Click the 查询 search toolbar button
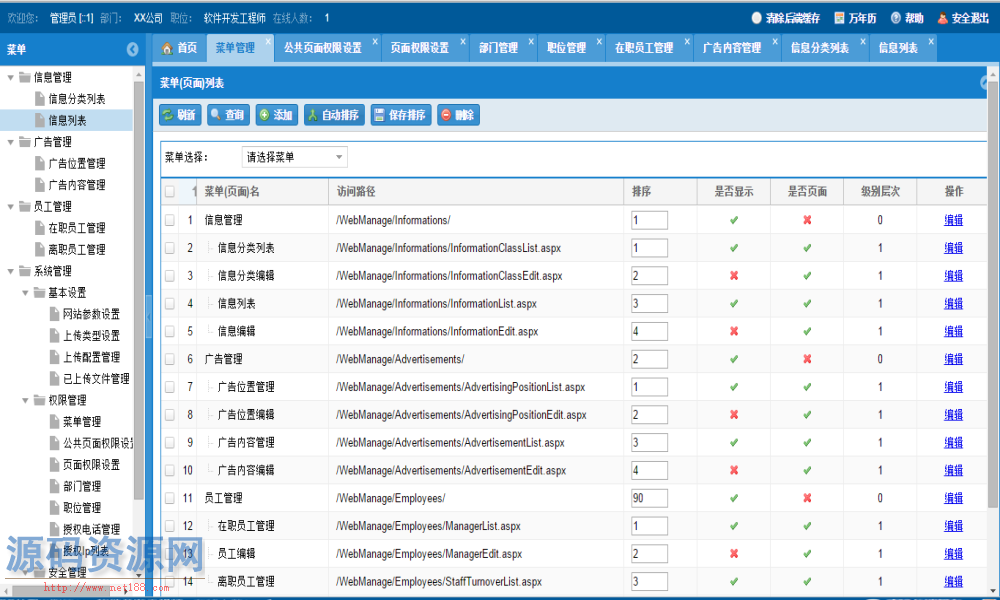 coord(227,115)
